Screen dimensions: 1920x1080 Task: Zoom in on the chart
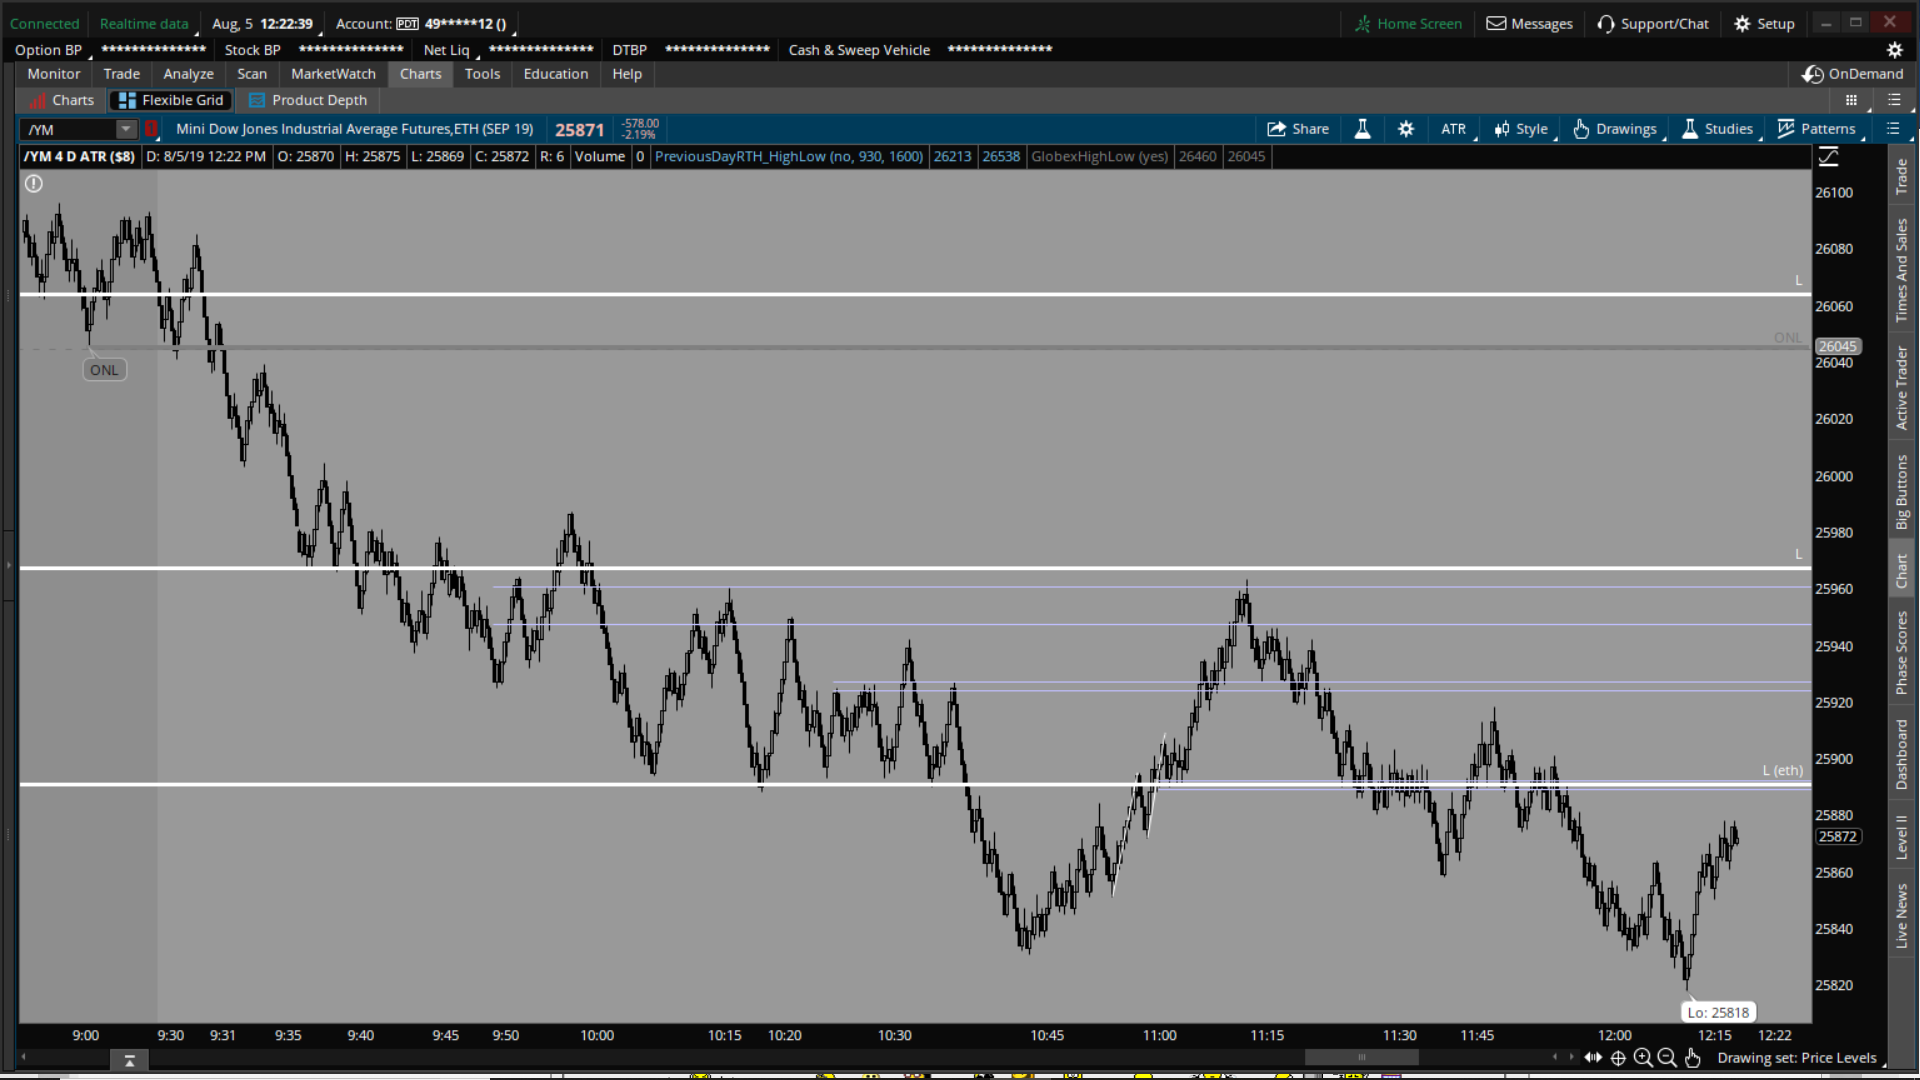point(1643,1058)
